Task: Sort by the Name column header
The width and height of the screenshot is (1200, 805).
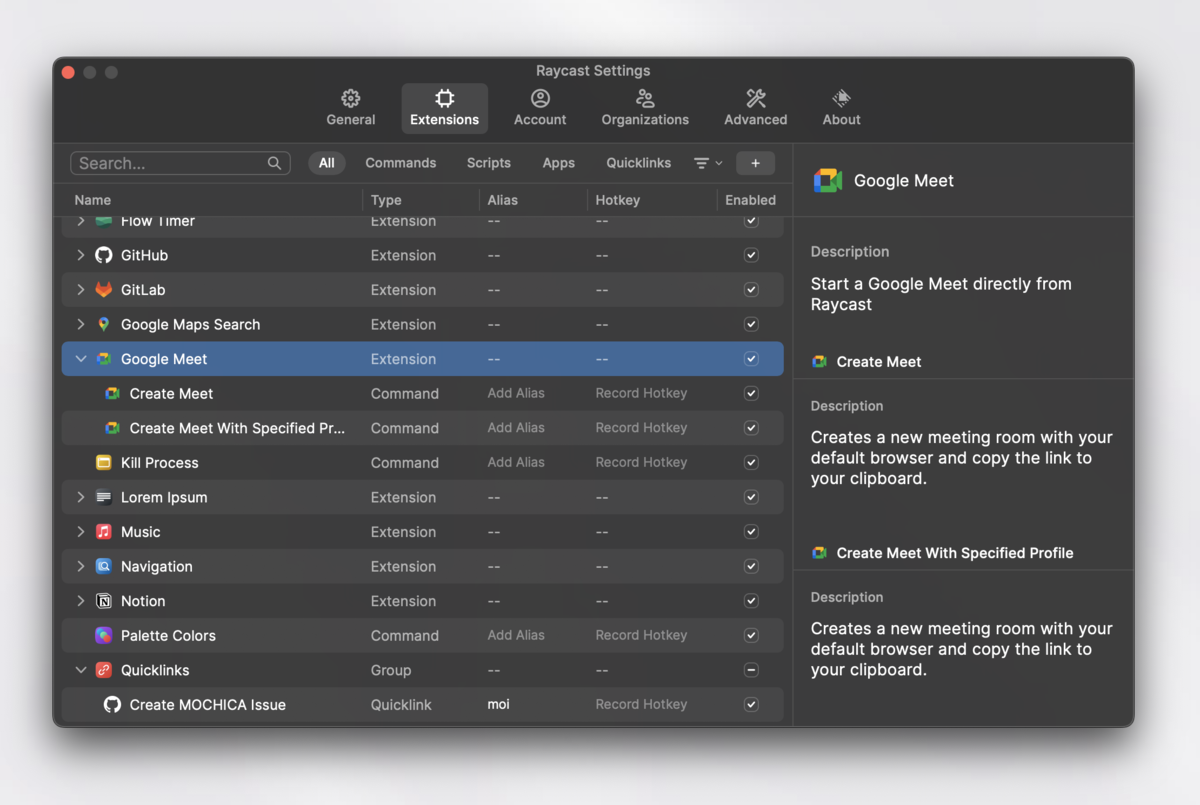Action: (x=93, y=200)
